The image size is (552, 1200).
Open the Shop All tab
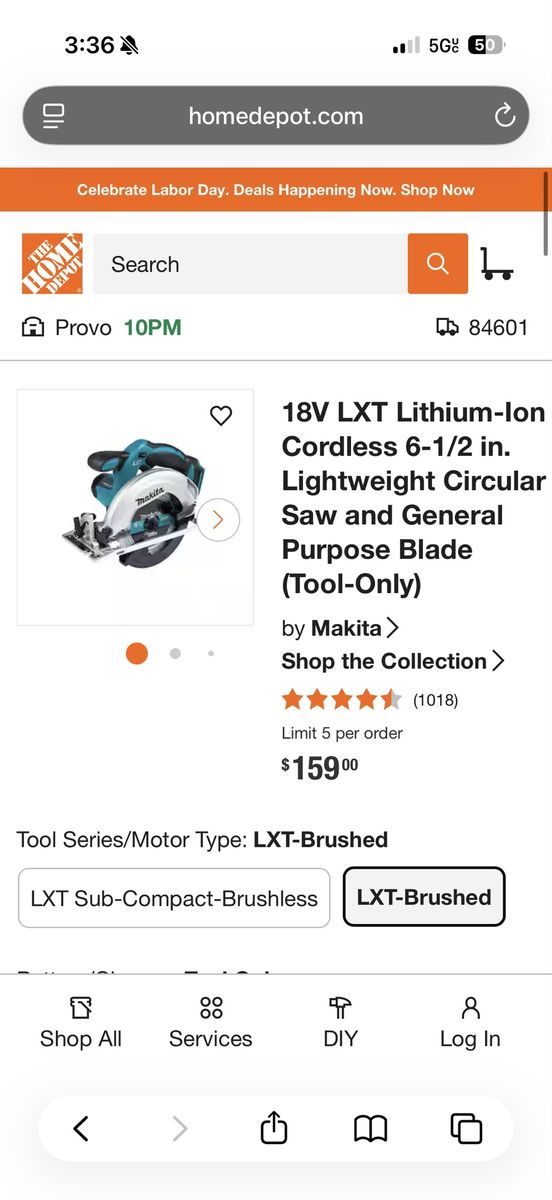click(x=81, y=1022)
